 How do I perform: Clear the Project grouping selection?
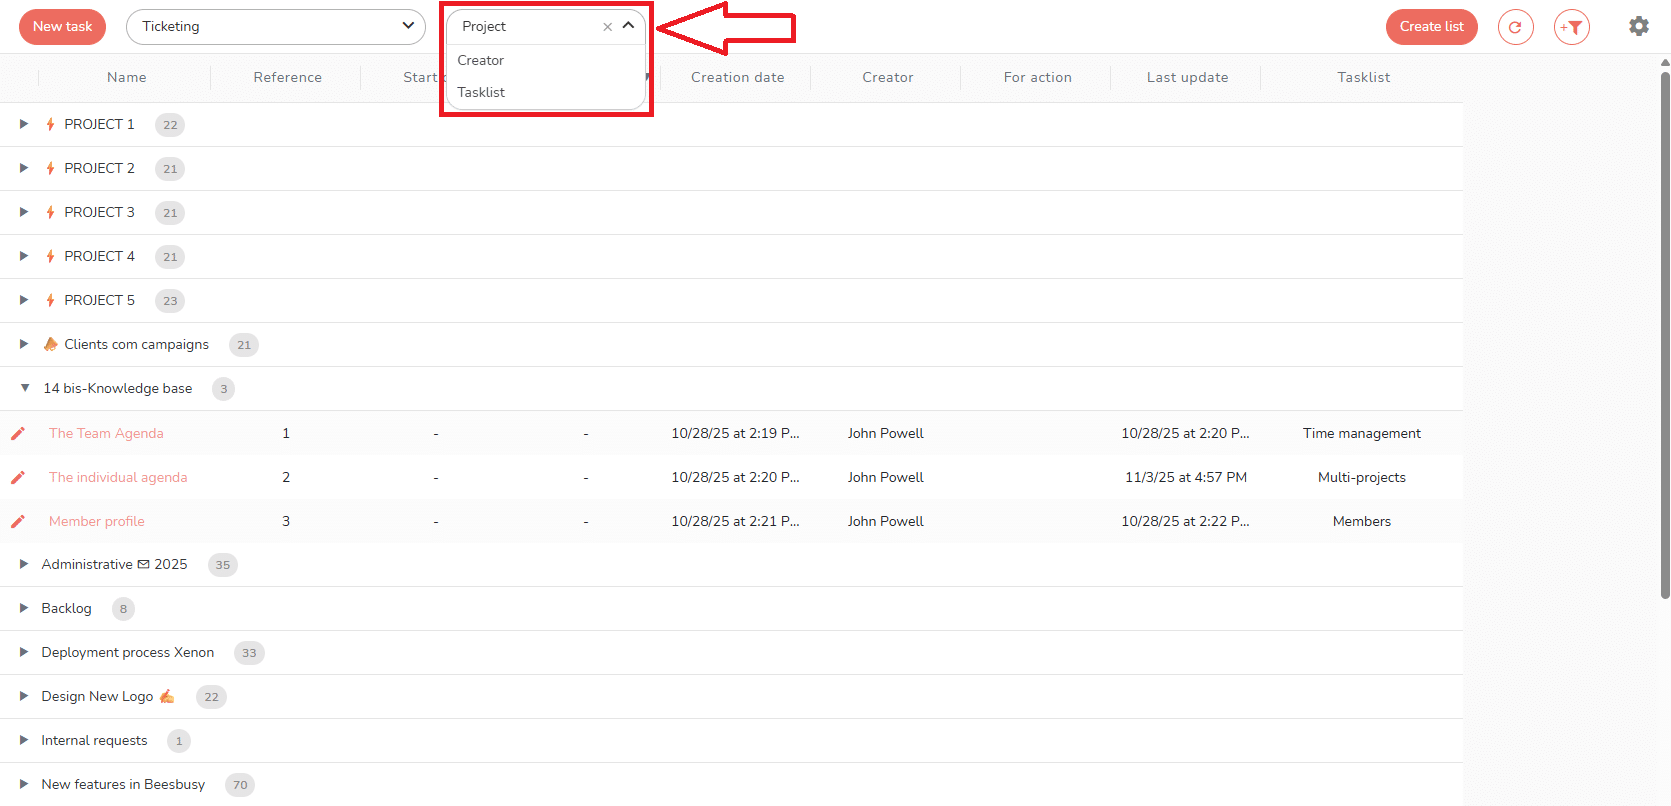click(607, 27)
